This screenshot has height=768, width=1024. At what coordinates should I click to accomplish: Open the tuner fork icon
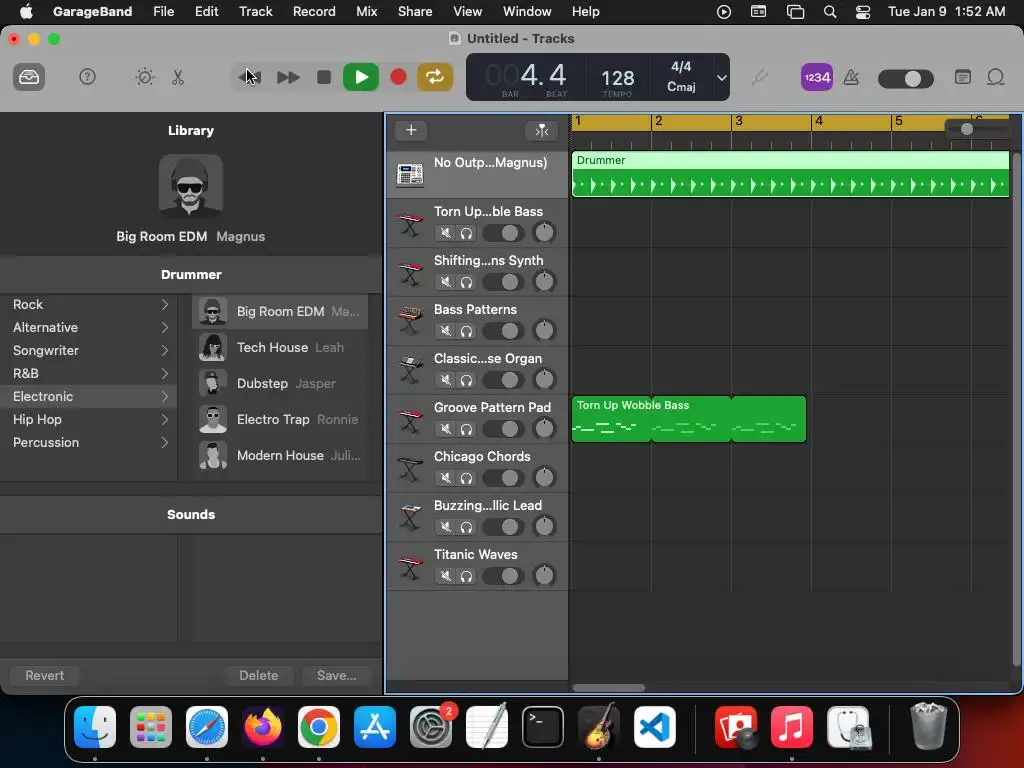[759, 77]
